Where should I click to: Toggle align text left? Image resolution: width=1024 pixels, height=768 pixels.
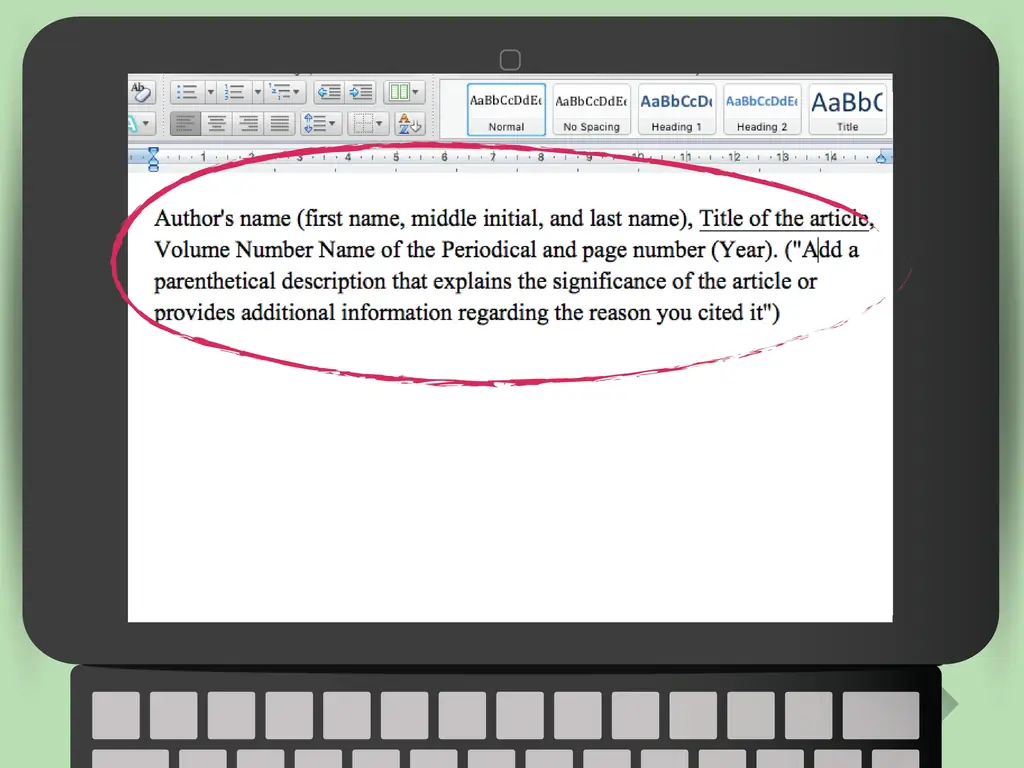tap(185, 124)
